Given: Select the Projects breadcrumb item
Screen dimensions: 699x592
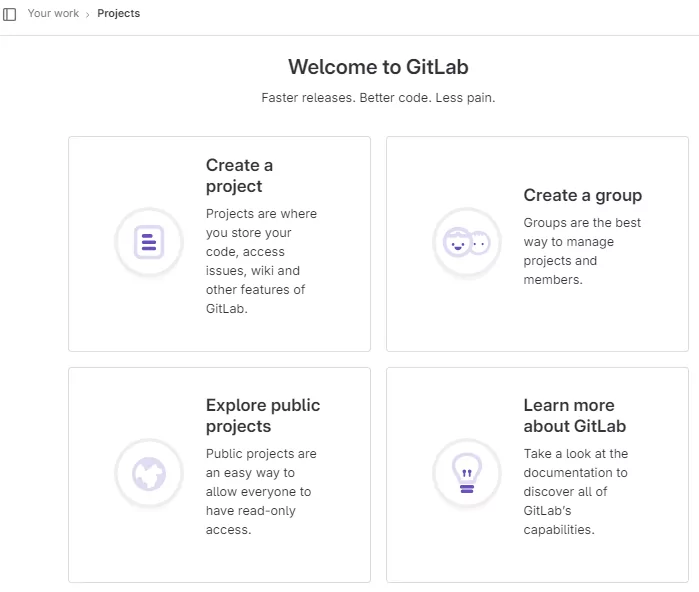Looking at the screenshot, I should click(x=118, y=14).
